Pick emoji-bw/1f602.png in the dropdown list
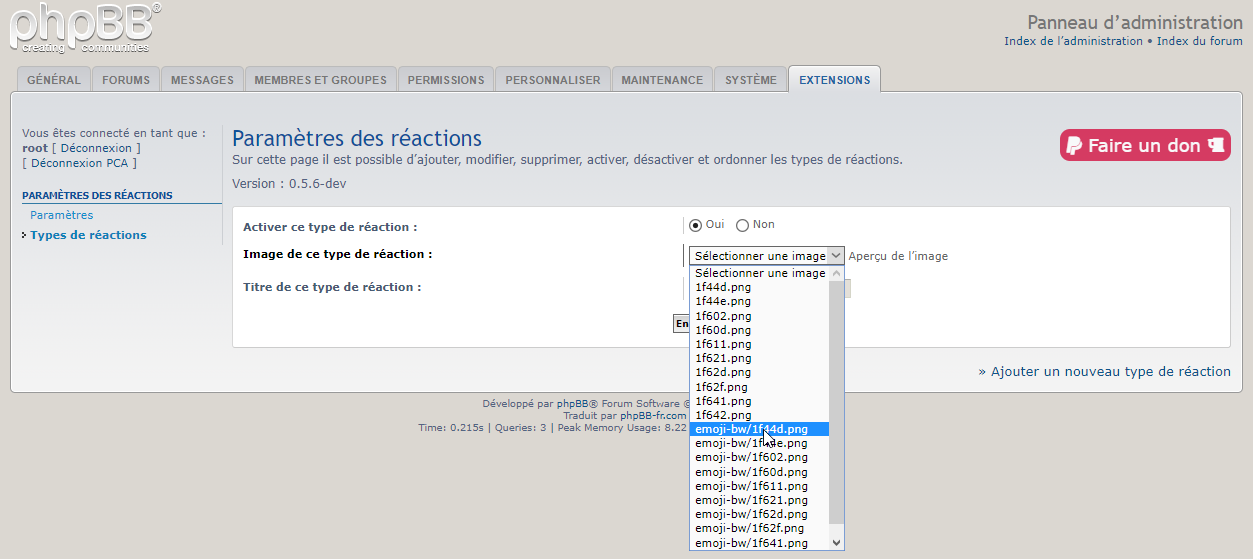 [751, 457]
